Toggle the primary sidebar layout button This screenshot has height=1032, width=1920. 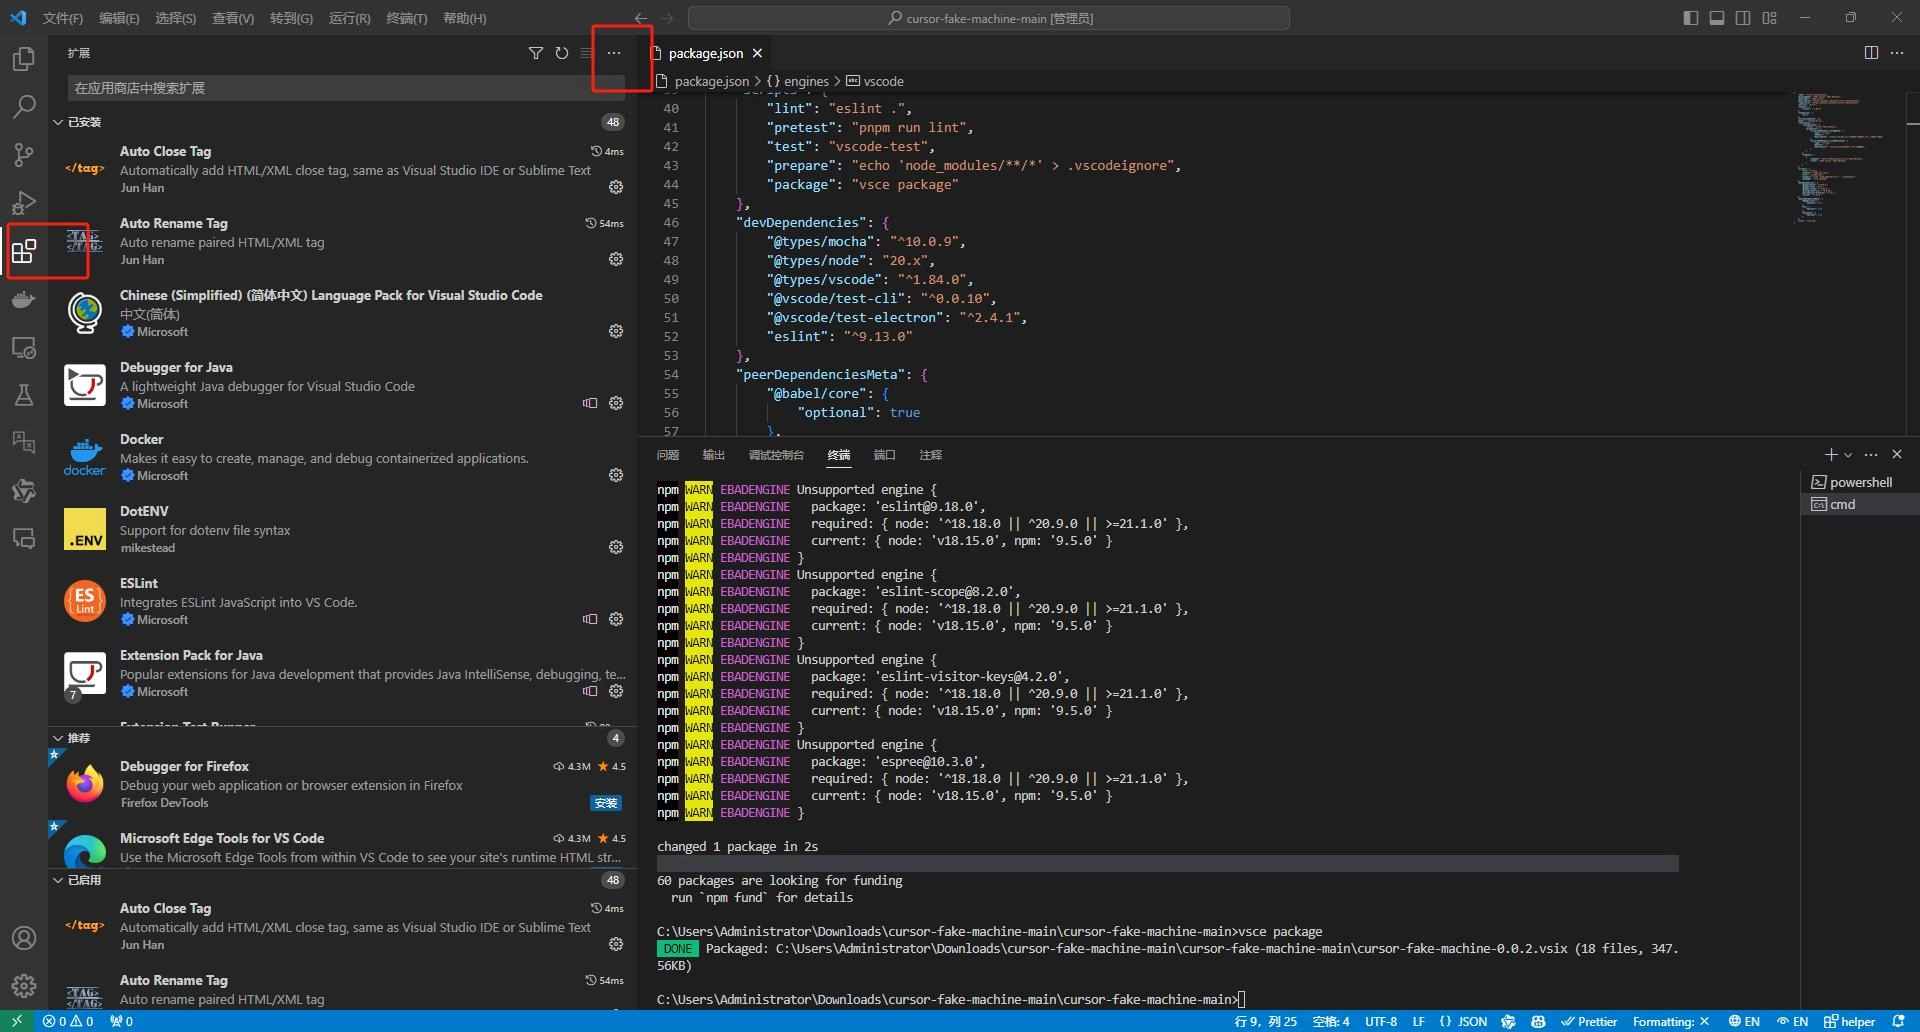[x=1691, y=18]
